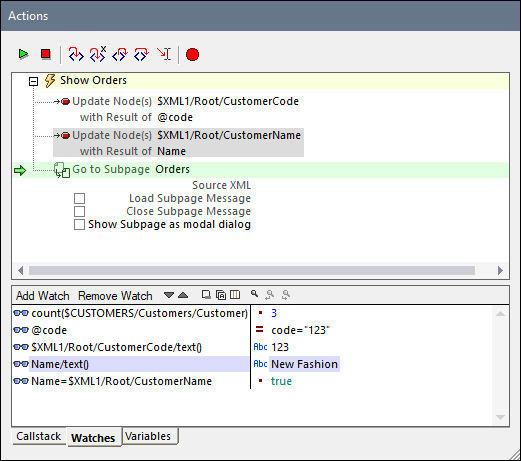Click the horizontal scrollbar thumb in the actions pane

coord(252,270)
